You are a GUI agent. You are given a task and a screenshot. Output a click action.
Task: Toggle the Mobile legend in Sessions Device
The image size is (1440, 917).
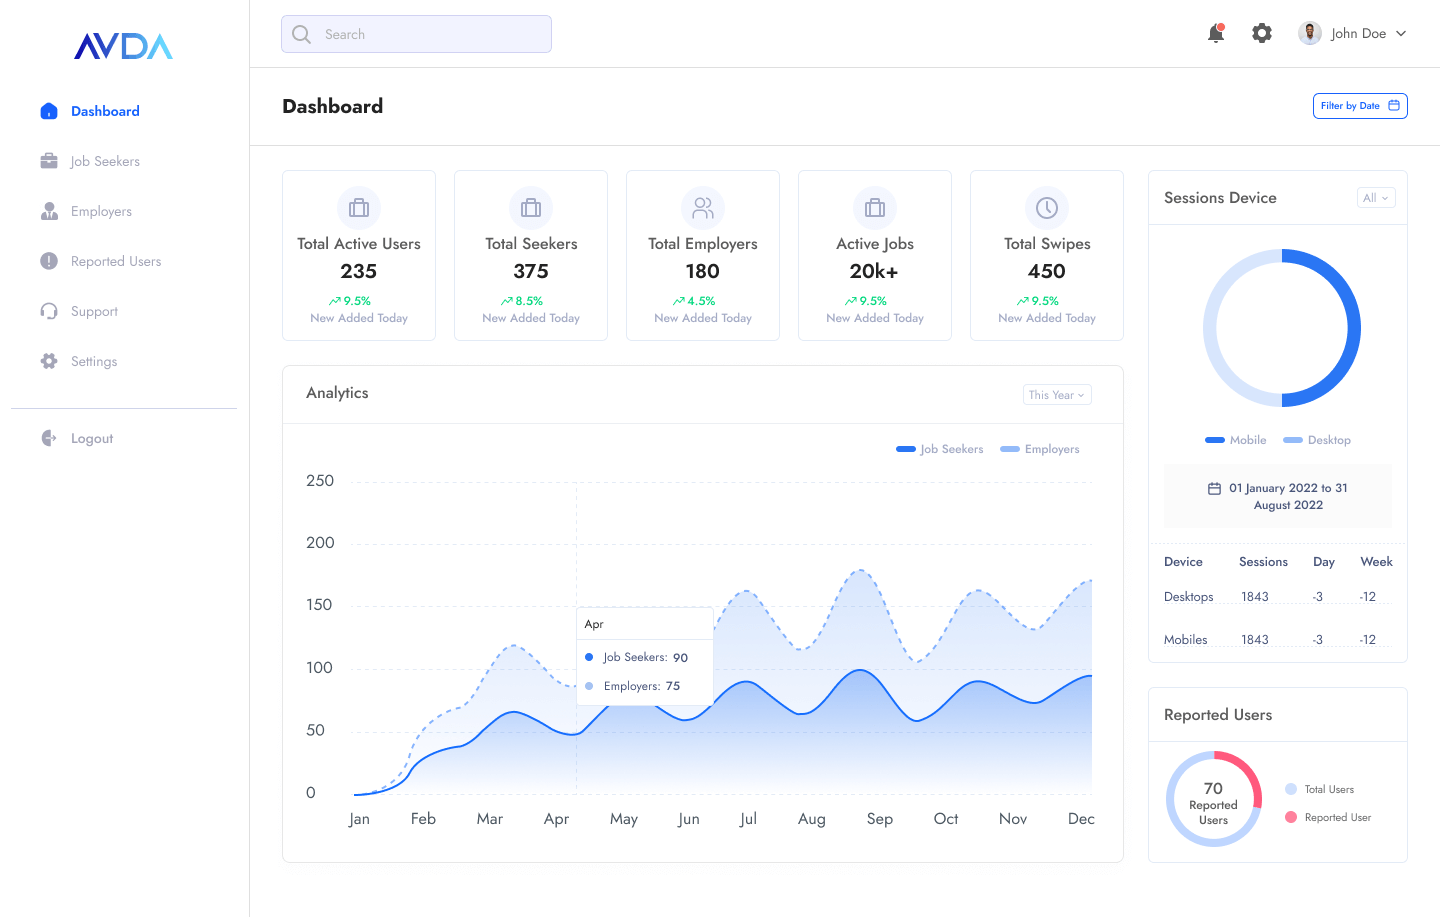pos(1236,440)
